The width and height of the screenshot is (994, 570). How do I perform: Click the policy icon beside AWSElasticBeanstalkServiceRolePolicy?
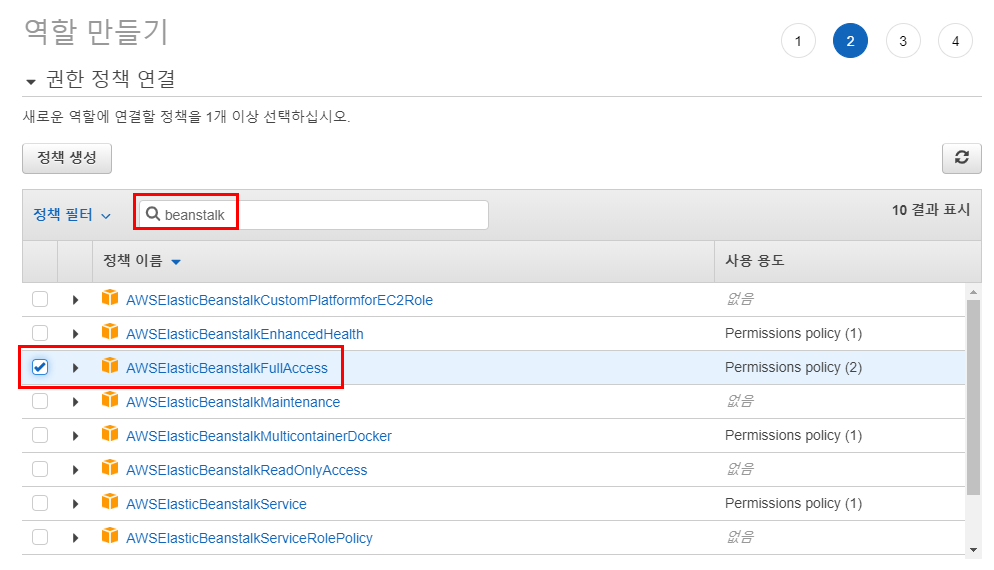(x=110, y=535)
